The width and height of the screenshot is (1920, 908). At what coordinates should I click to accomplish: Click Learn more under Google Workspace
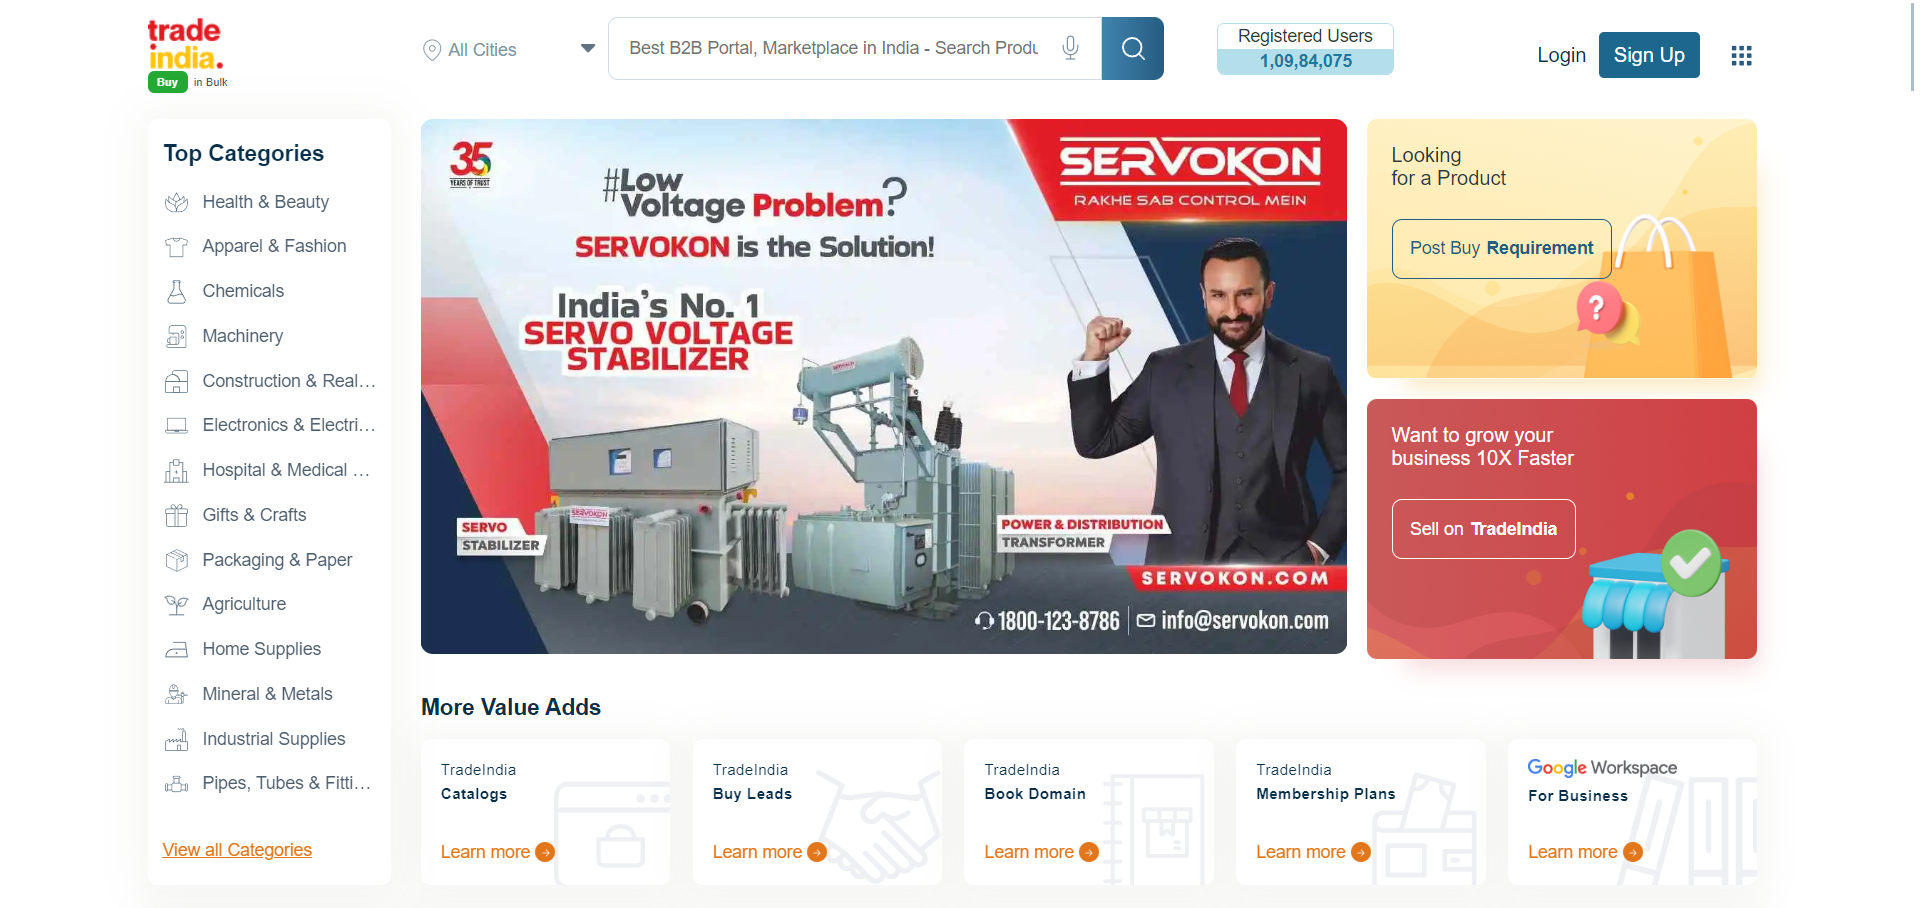point(1585,852)
